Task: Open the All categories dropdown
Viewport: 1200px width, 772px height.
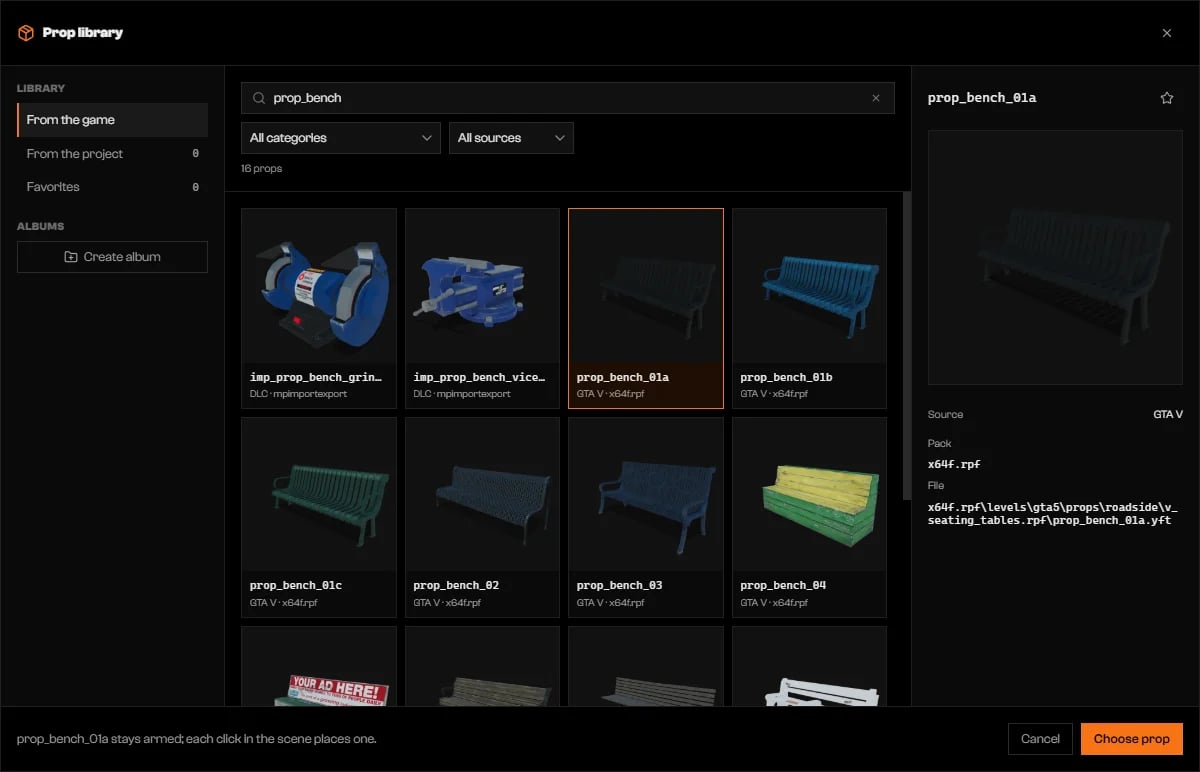Action: pyautogui.click(x=340, y=138)
